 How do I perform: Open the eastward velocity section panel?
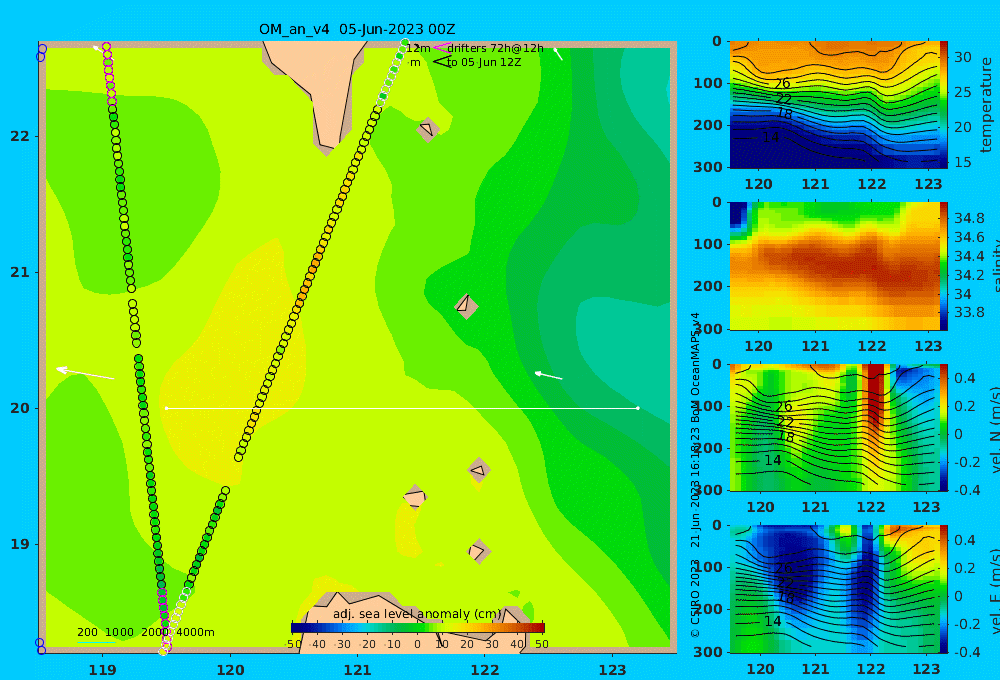(834, 589)
